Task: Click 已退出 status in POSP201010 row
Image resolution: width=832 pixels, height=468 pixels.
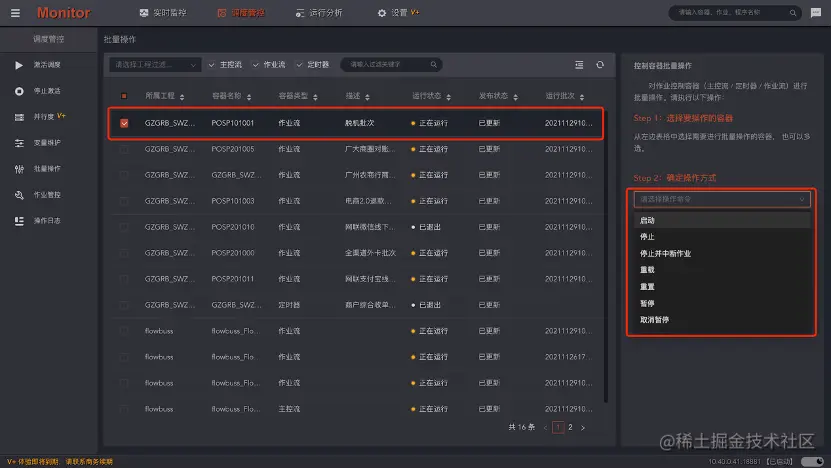Action: pos(426,227)
